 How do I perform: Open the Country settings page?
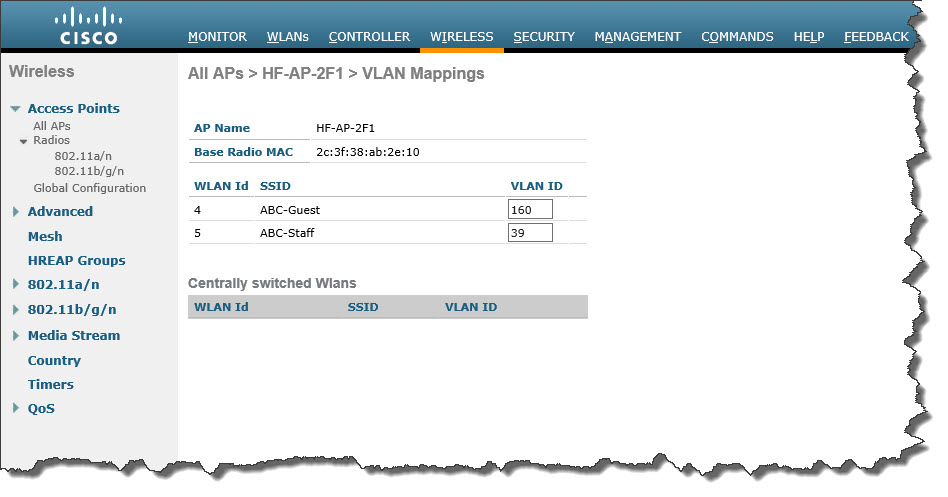coord(54,360)
